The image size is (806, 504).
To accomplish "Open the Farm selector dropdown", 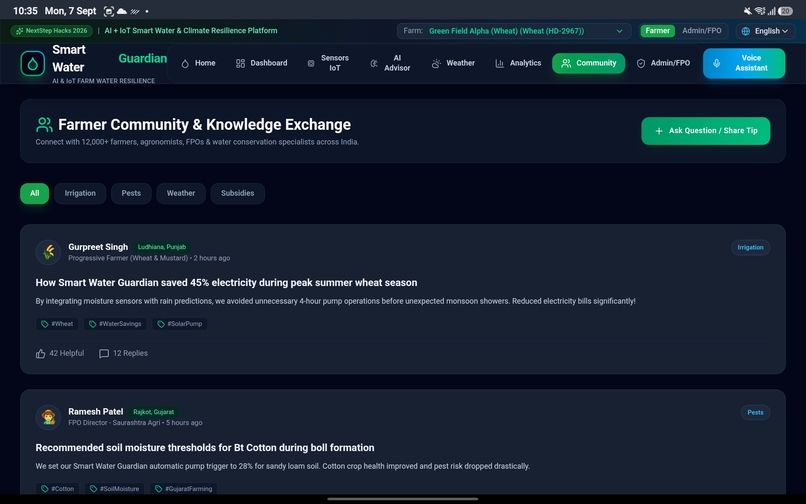I will 514,31.
